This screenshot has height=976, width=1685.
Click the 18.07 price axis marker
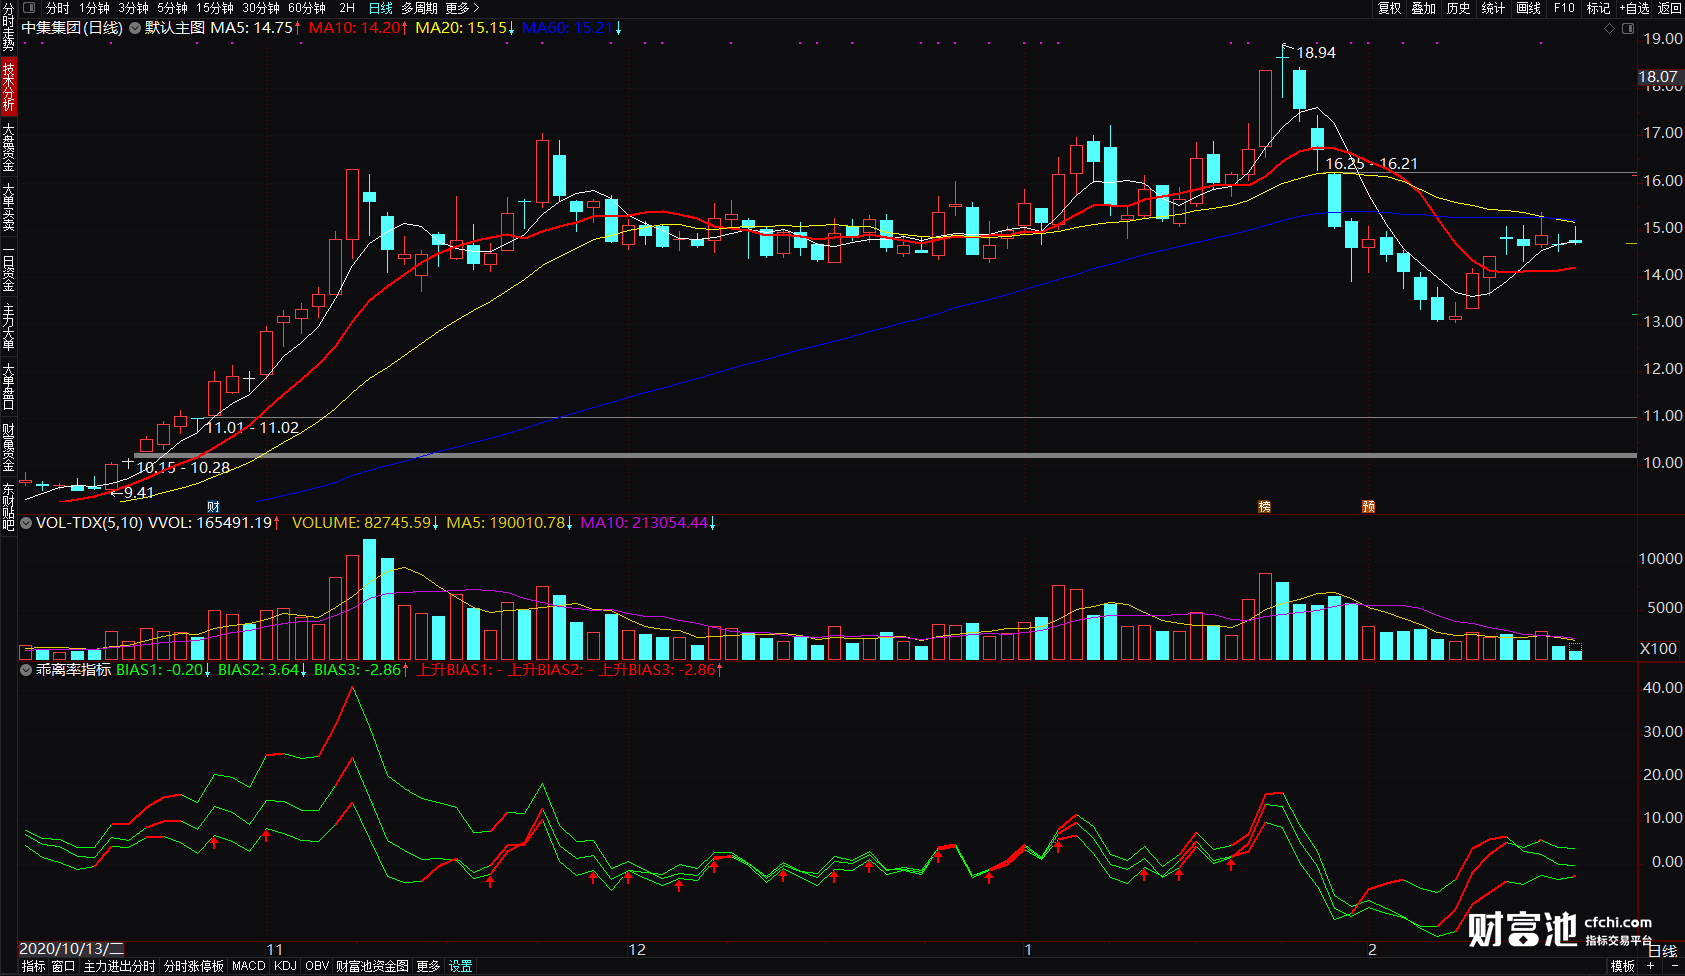coord(1658,77)
